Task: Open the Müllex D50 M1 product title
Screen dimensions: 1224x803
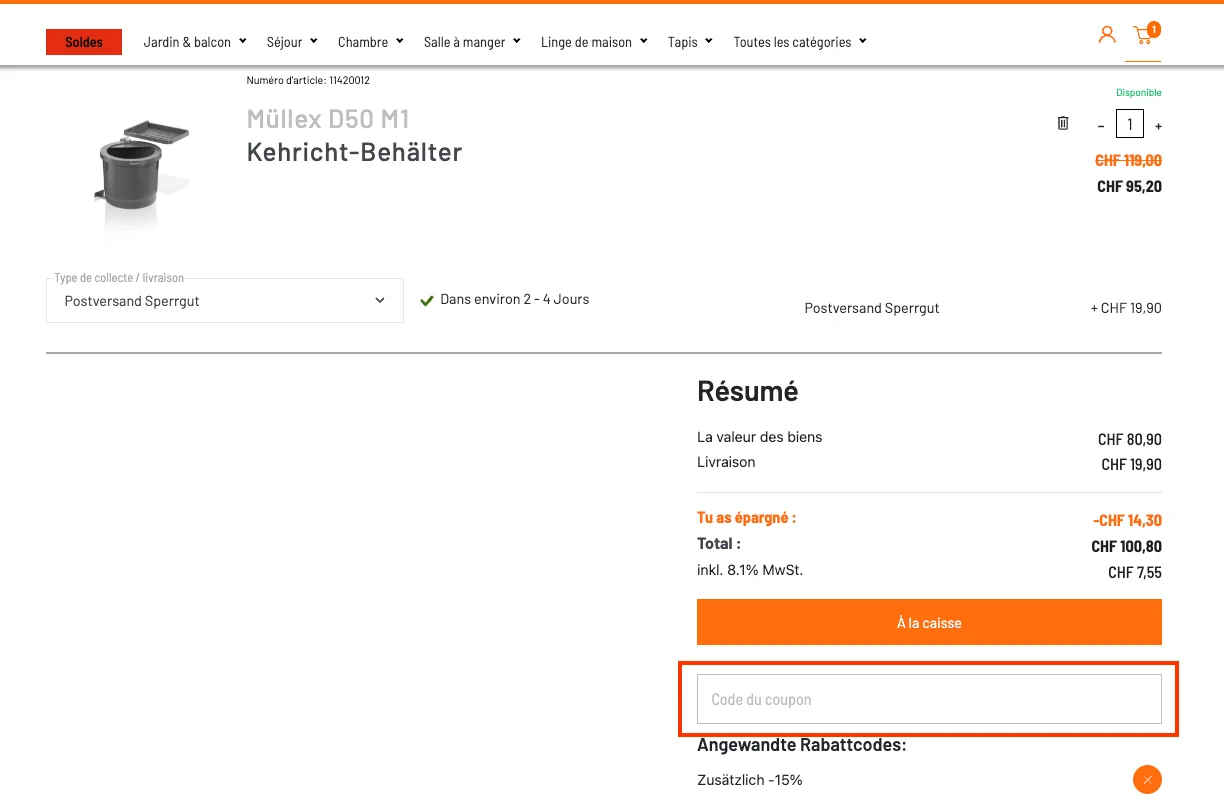Action: [328, 119]
